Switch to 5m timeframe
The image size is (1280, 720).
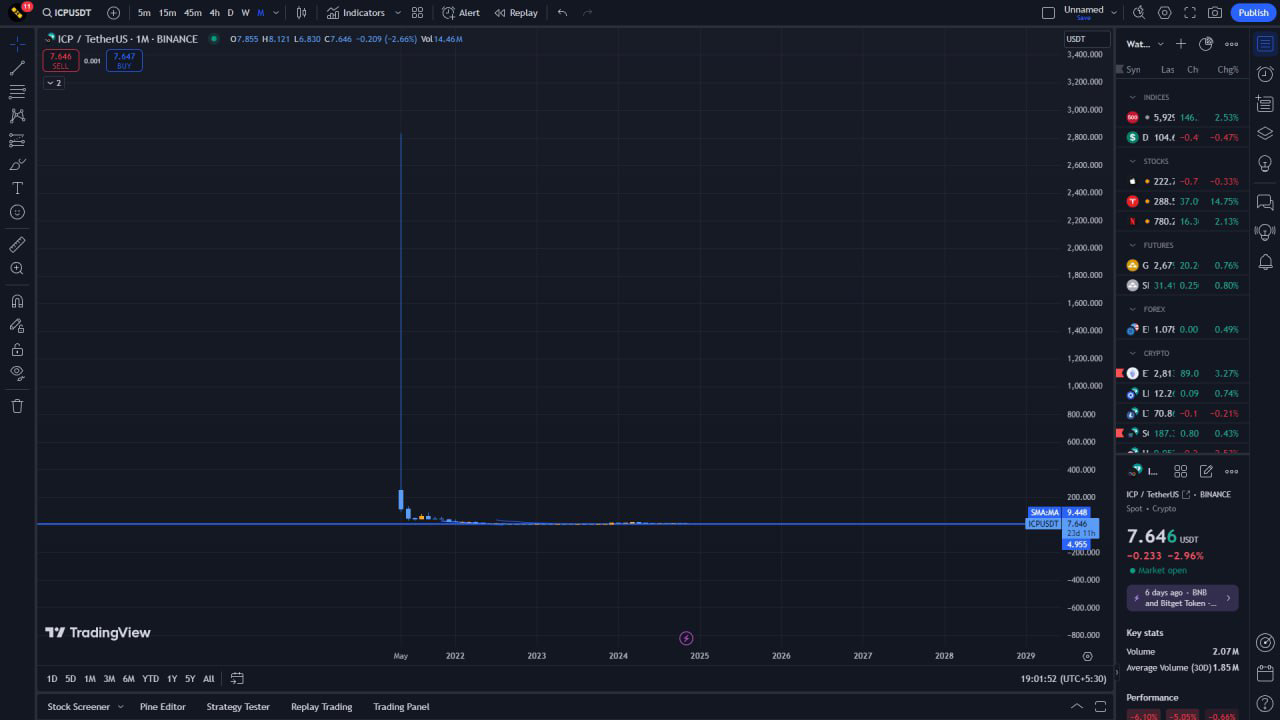tap(144, 13)
